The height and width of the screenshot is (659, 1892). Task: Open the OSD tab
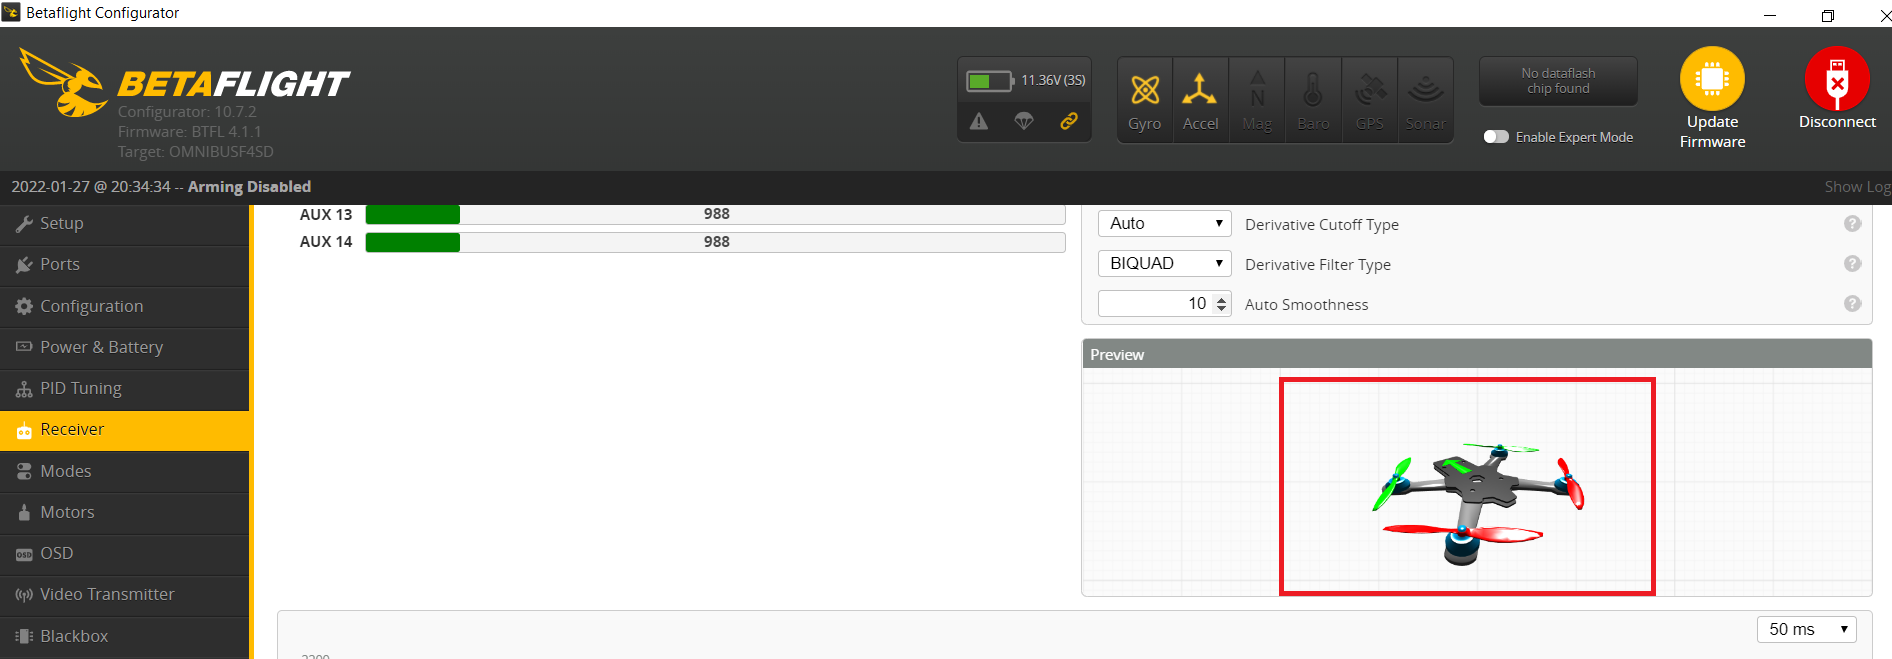pyautogui.click(x=125, y=553)
